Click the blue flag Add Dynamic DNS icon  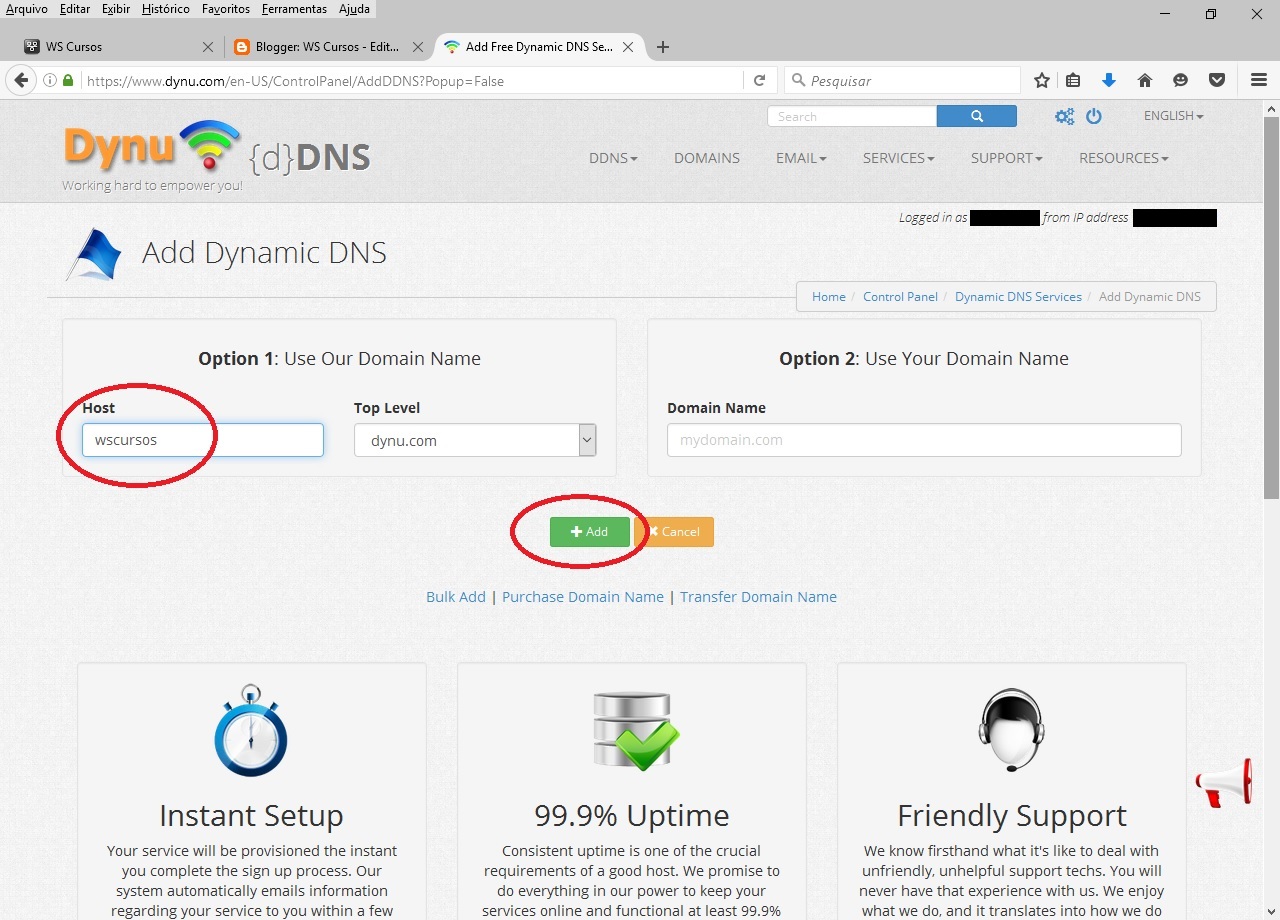click(94, 254)
